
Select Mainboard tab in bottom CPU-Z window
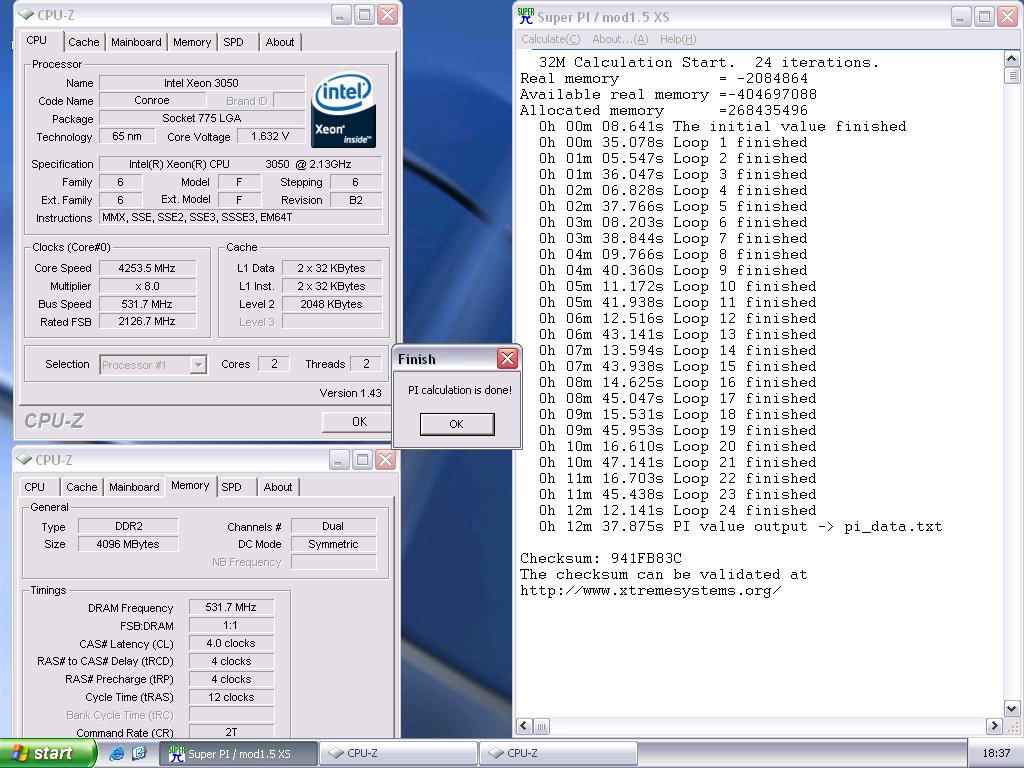pyautogui.click(x=134, y=487)
